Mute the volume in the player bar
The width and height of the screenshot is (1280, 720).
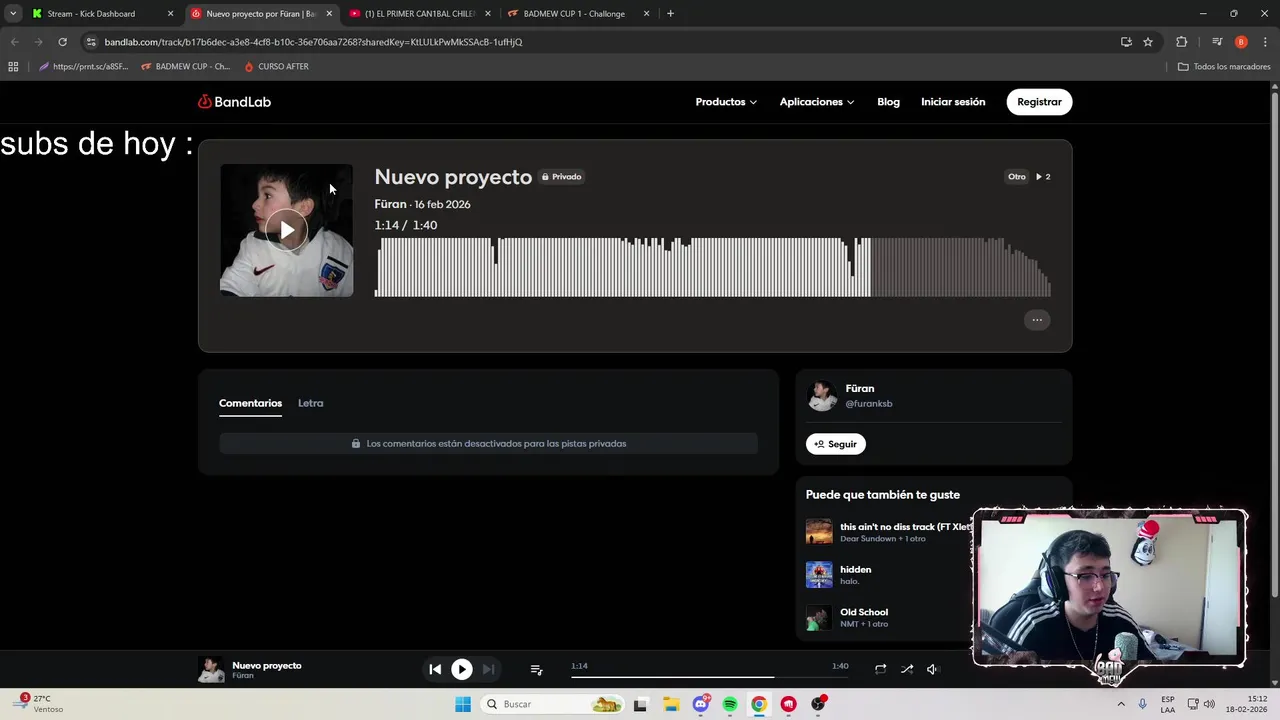click(x=932, y=669)
